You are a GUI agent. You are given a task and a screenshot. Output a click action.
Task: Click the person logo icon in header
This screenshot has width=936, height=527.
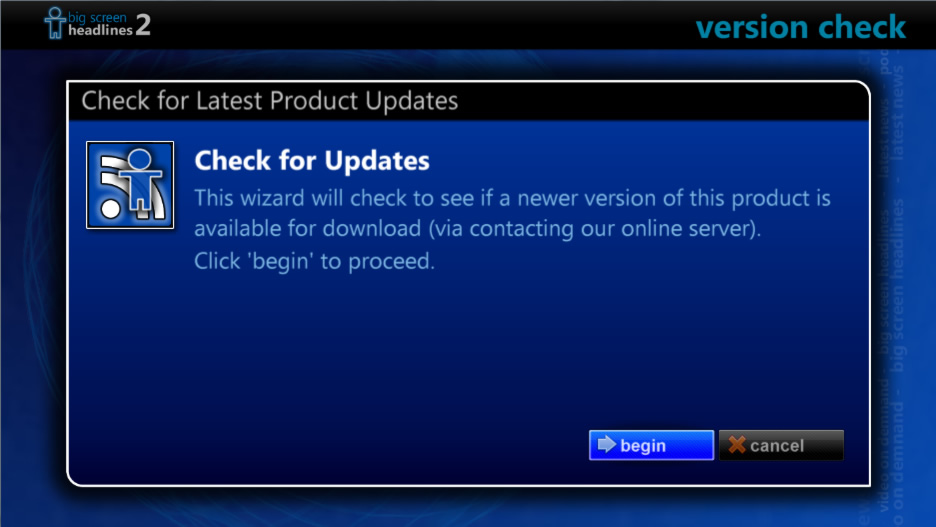(54, 23)
